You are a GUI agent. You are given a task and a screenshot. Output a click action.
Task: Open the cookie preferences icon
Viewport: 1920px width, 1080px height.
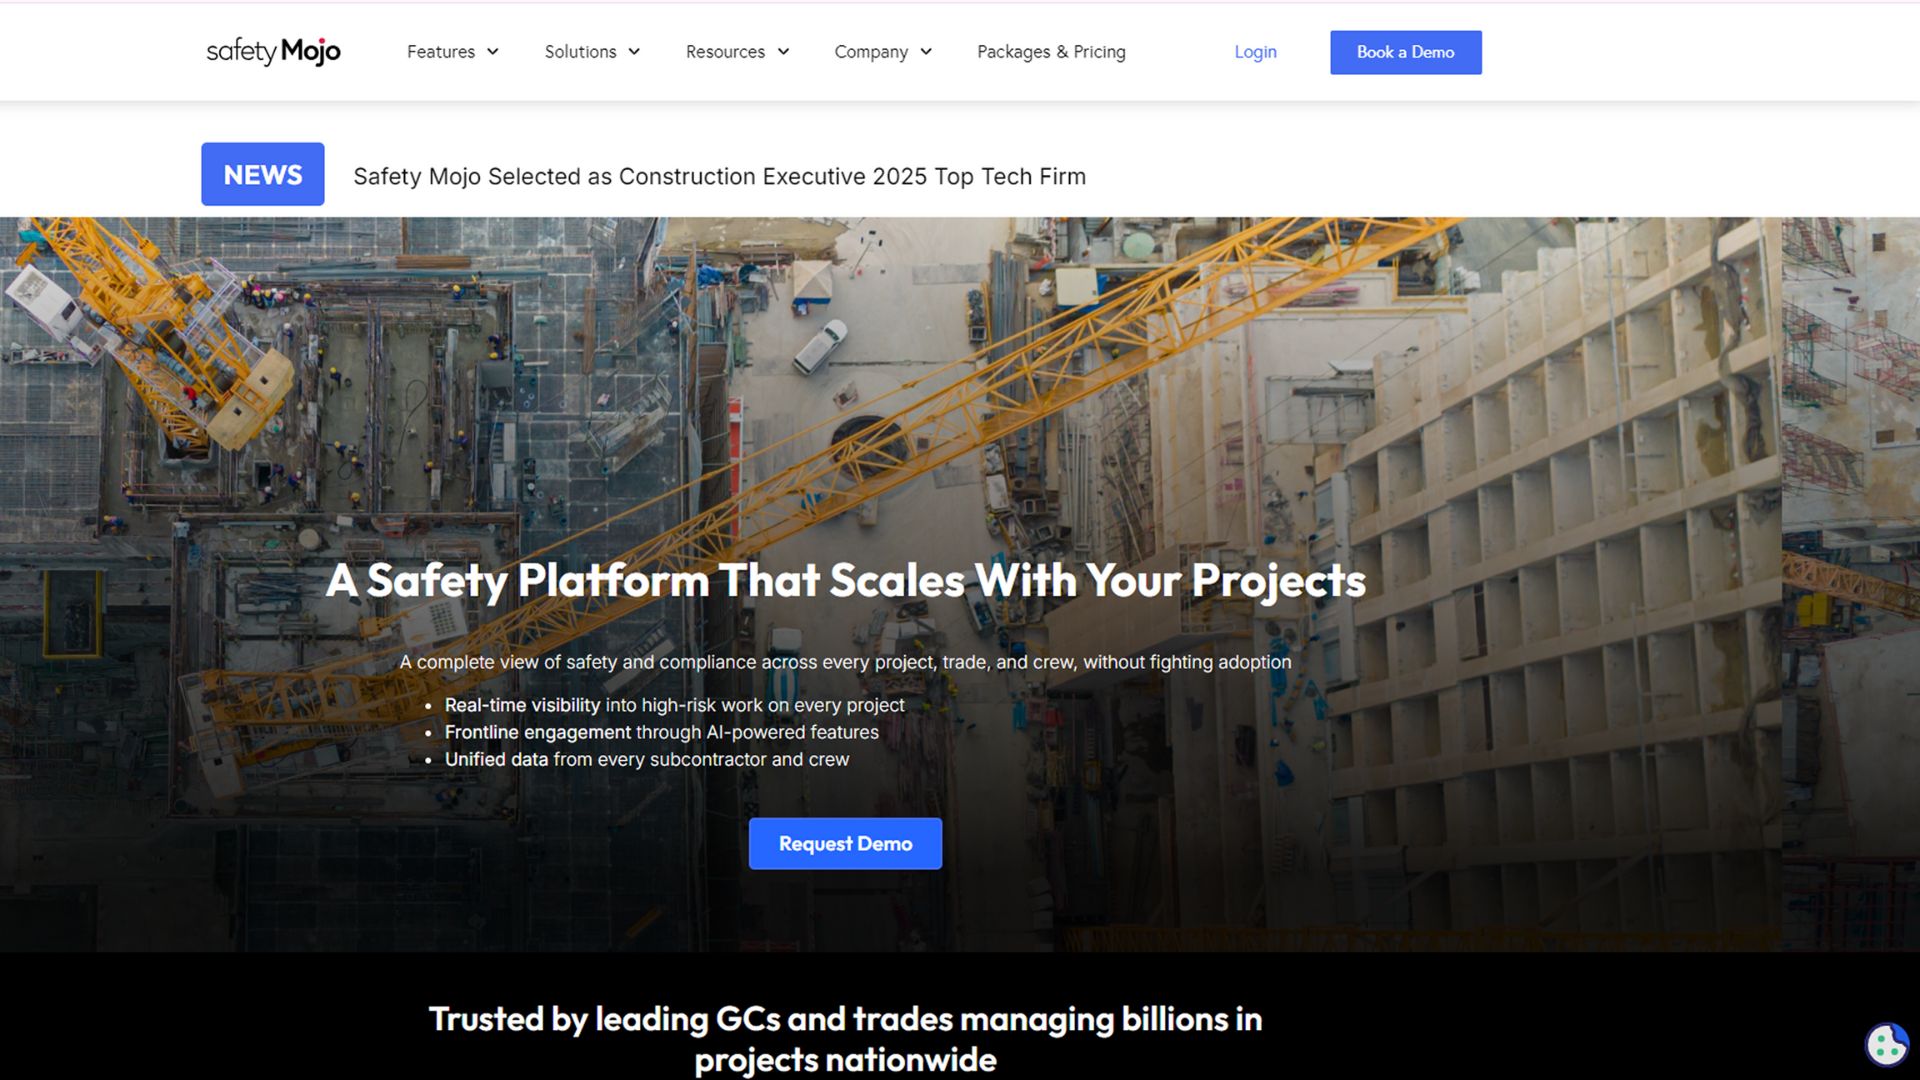tap(1887, 1045)
